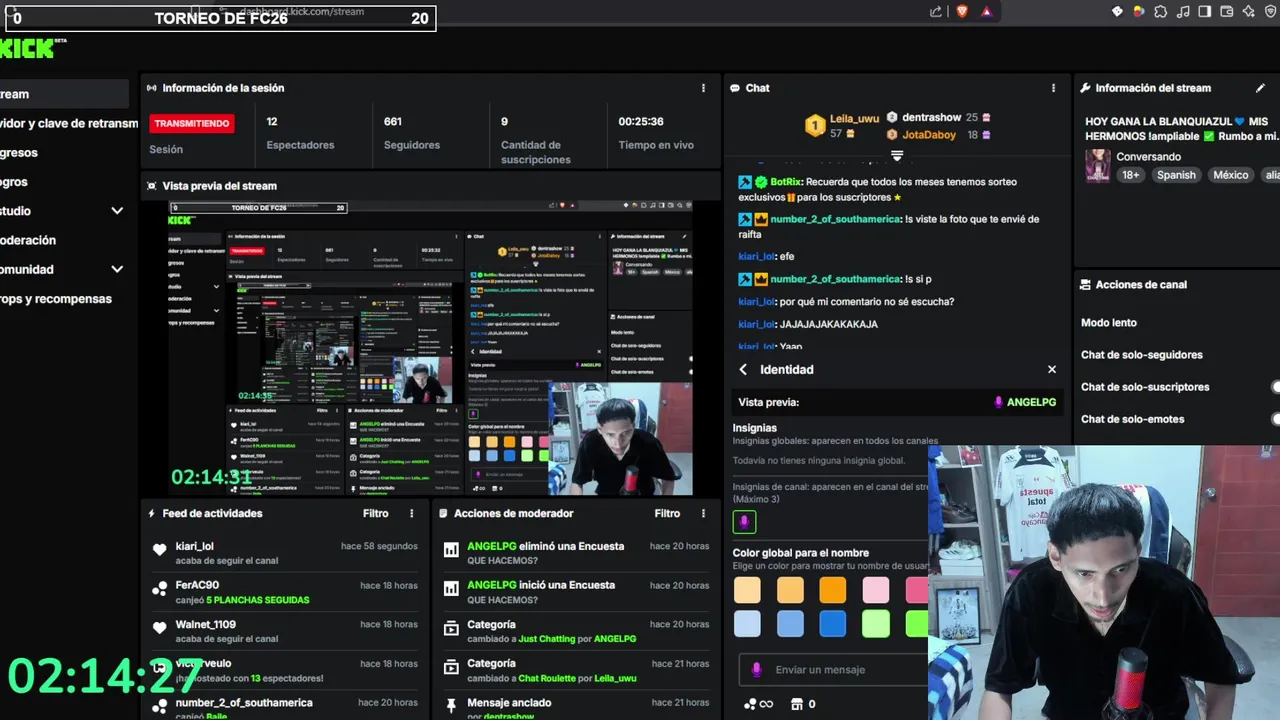Image resolution: width=1280 pixels, height=720 pixels.
Task: Click the Spanish language tag
Action: click(1176, 174)
